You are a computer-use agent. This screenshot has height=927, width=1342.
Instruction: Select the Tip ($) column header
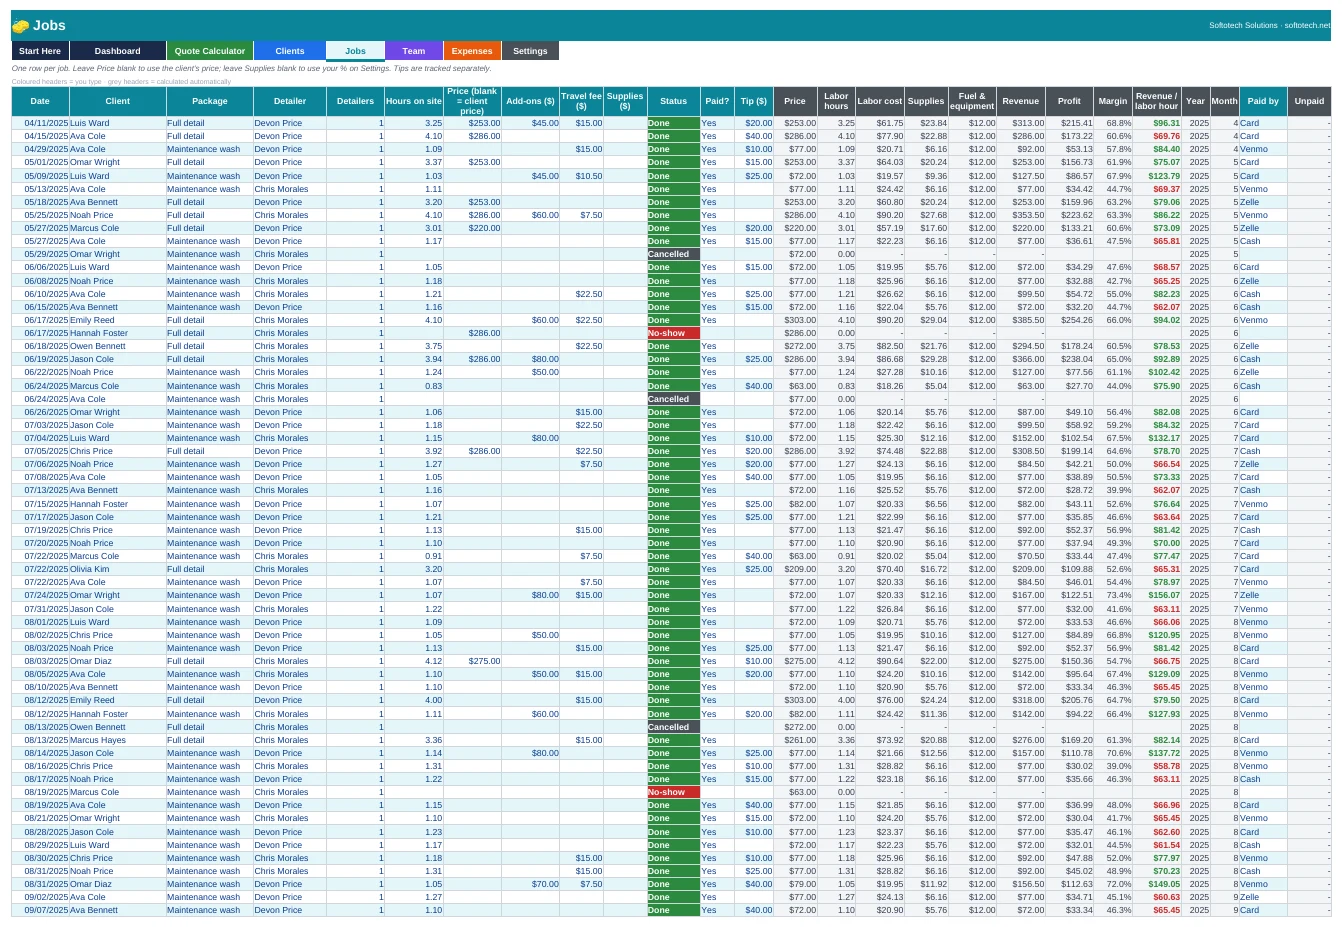(754, 101)
